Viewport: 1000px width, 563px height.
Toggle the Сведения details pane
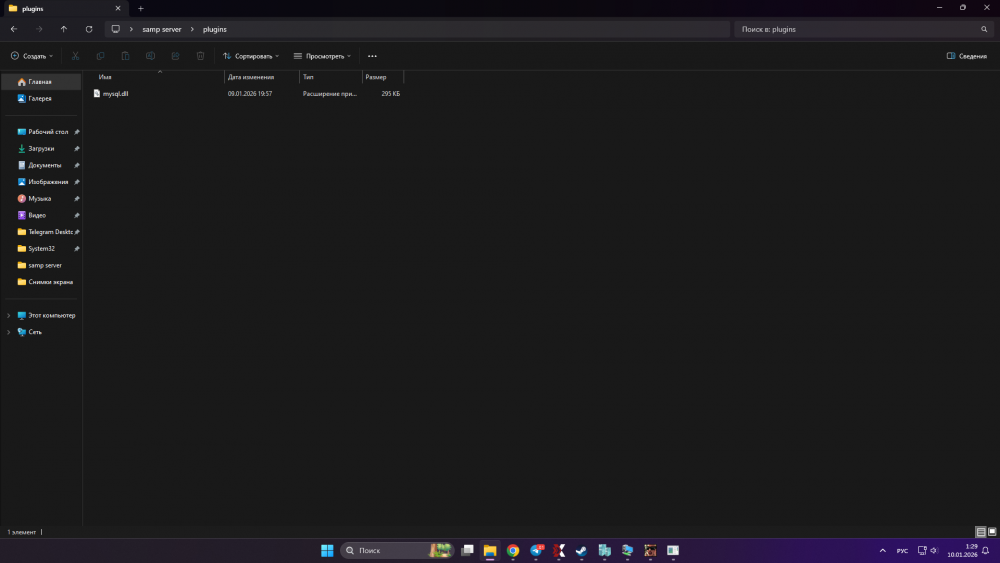click(966, 56)
